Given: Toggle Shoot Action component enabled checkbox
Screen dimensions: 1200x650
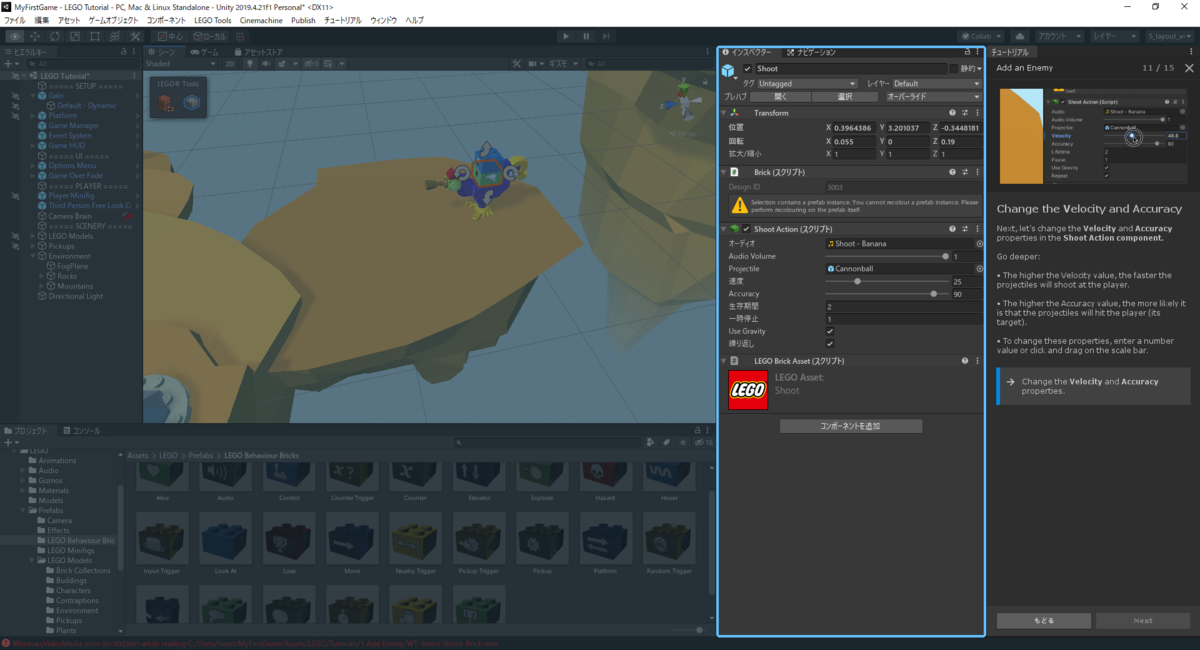Looking at the screenshot, I should (x=746, y=229).
